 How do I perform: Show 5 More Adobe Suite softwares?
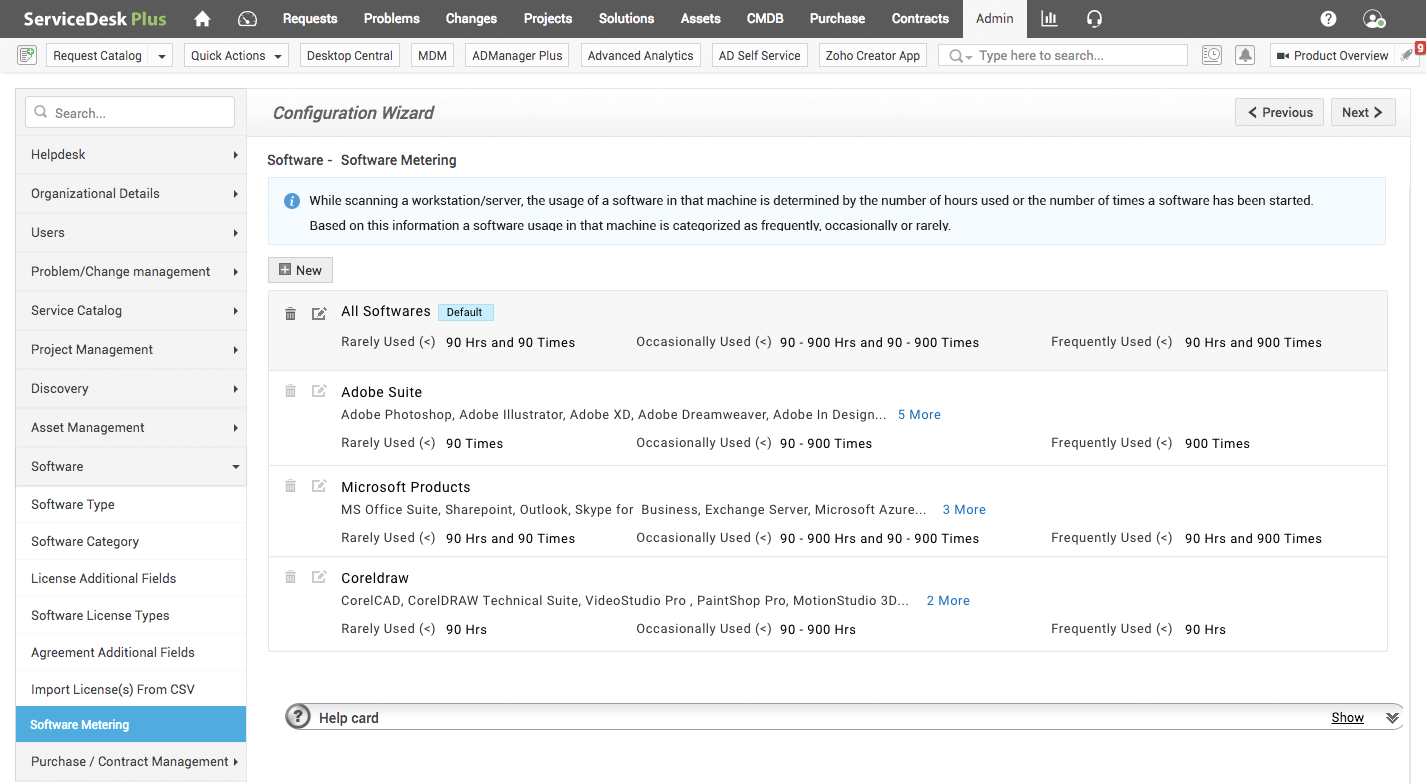tap(919, 415)
